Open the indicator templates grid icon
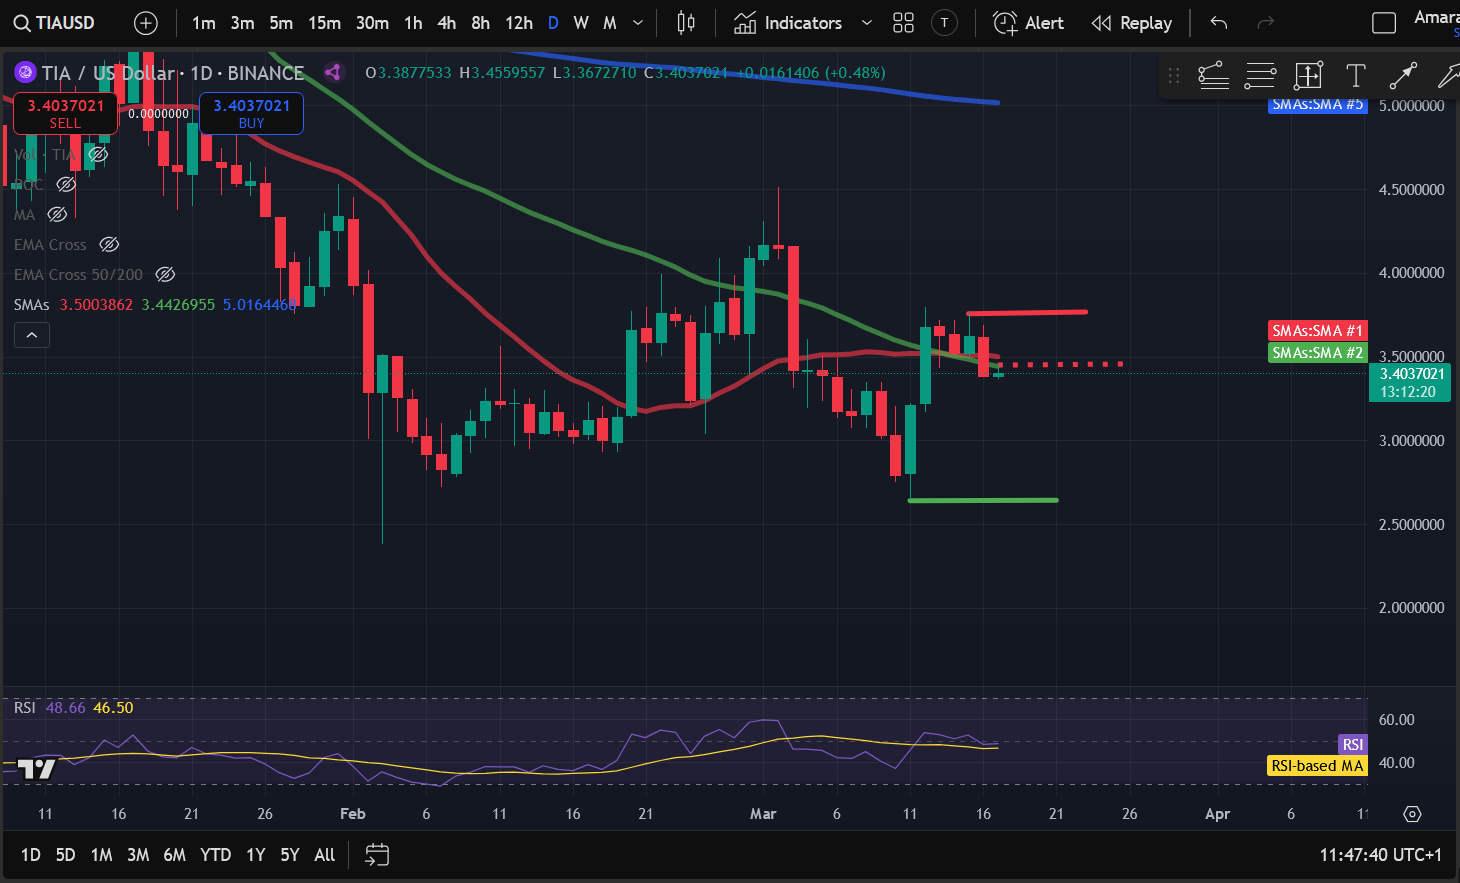This screenshot has width=1460, height=883. pos(904,23)
